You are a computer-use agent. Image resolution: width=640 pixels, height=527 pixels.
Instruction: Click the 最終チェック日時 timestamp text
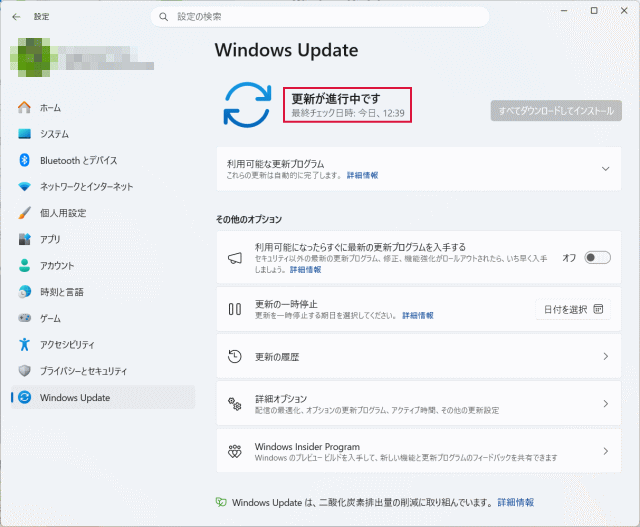(348, 113)
